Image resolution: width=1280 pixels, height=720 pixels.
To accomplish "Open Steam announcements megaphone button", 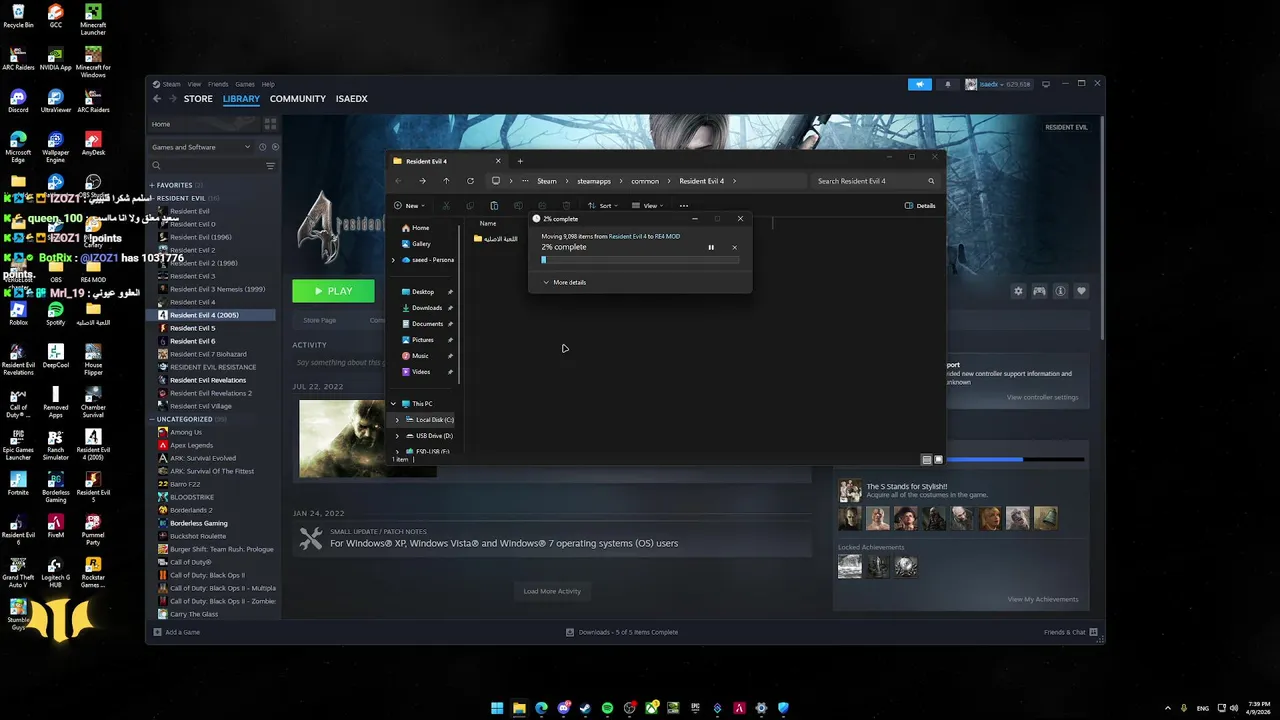I will pyautogui.click(x=920, y=84).
